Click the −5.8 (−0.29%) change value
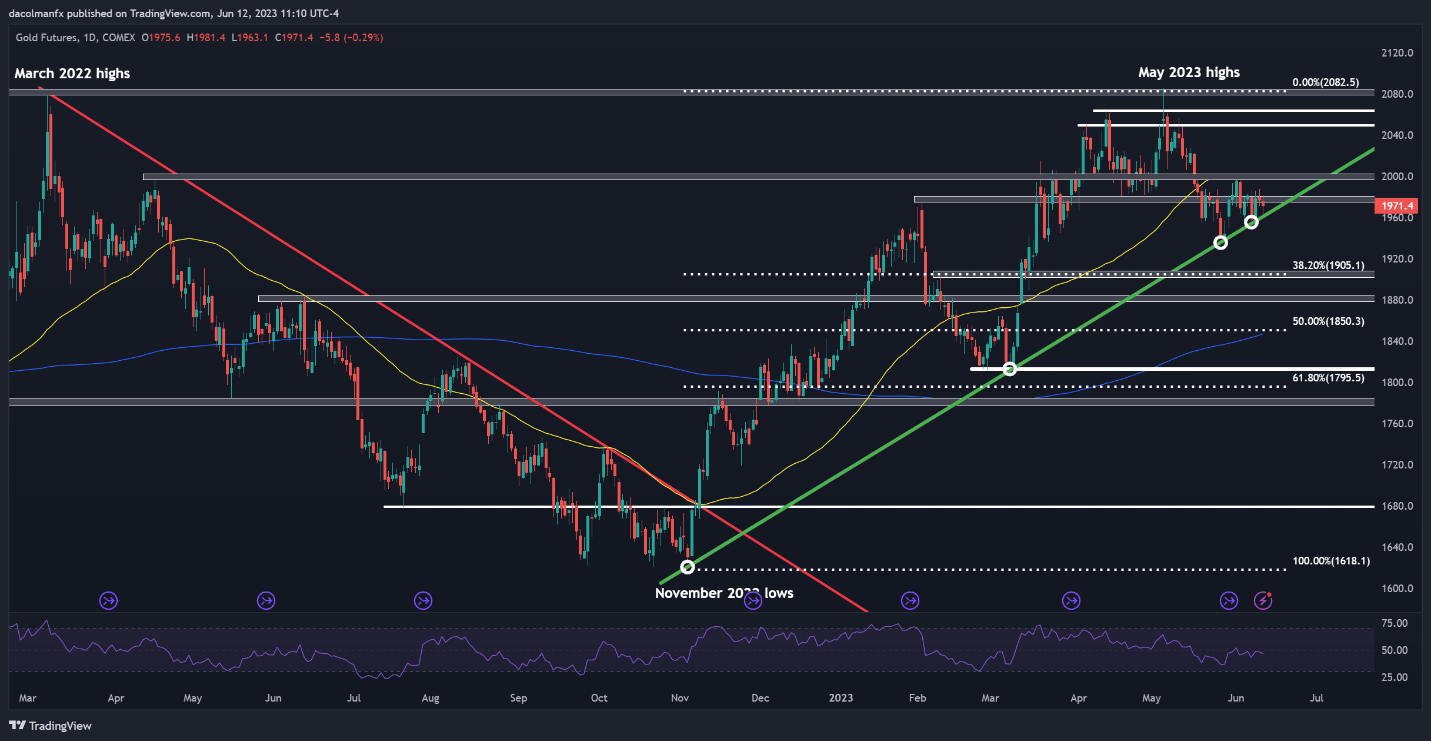 [x=349, y=37]
